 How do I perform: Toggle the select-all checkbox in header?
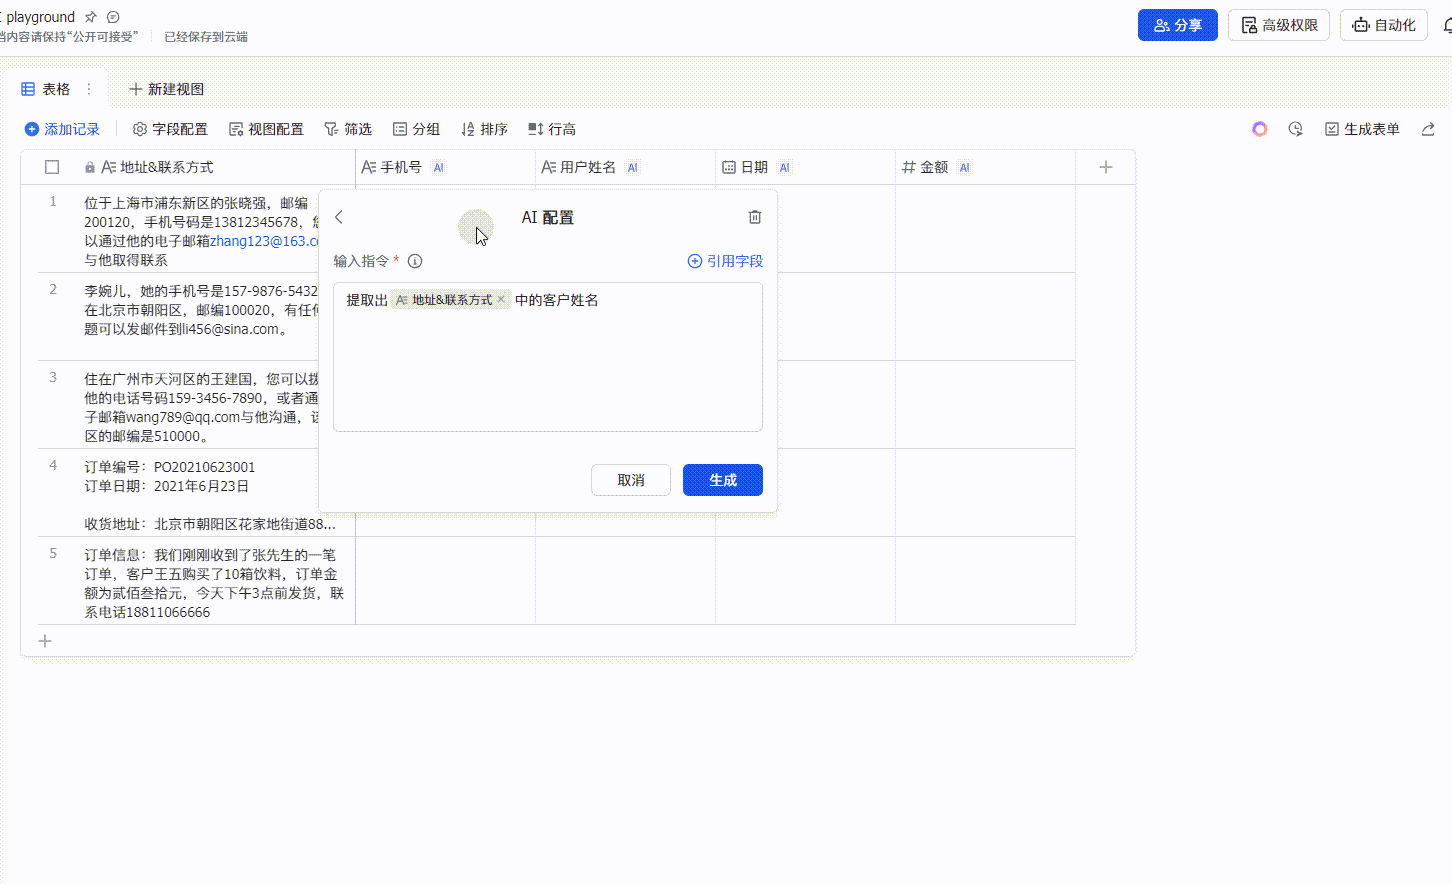click(x=52, y=167)
